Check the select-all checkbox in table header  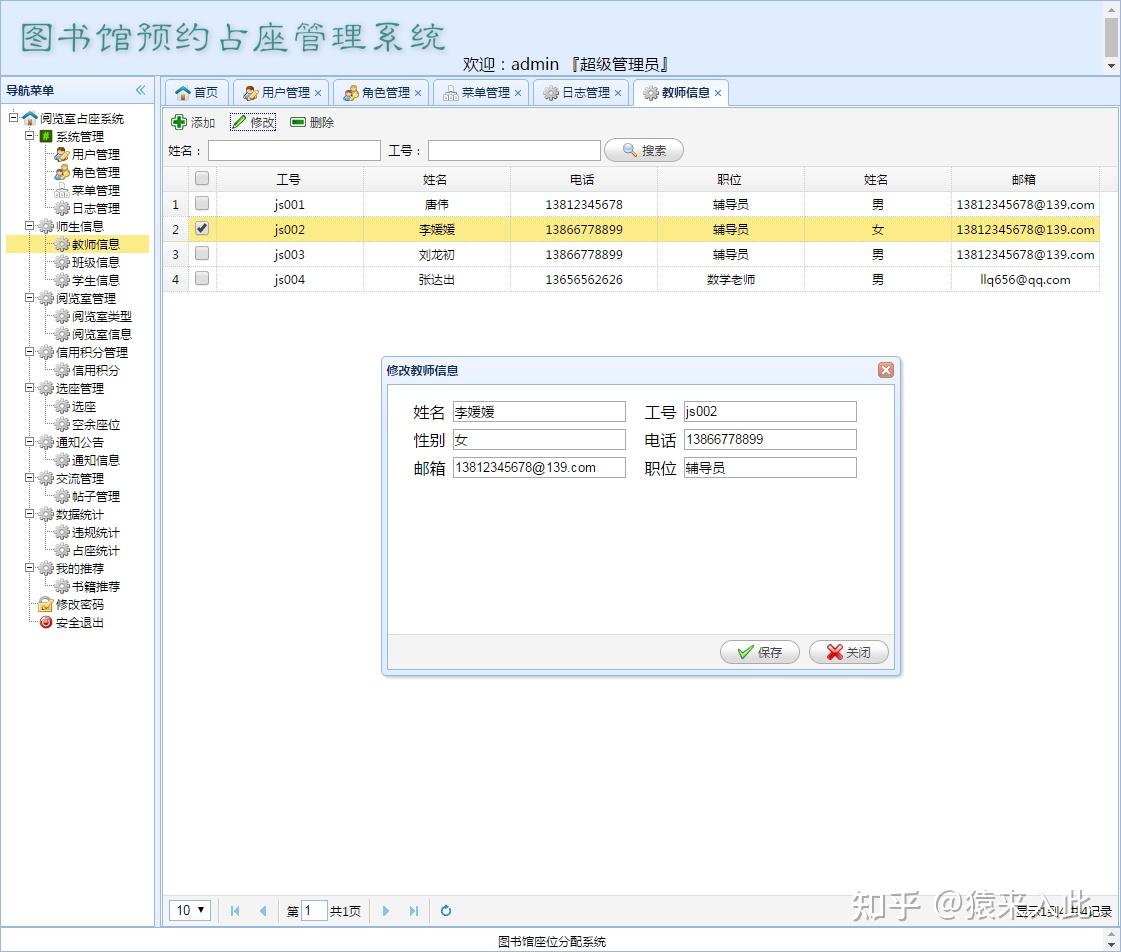pyautogui.click(x=202, y=177)
